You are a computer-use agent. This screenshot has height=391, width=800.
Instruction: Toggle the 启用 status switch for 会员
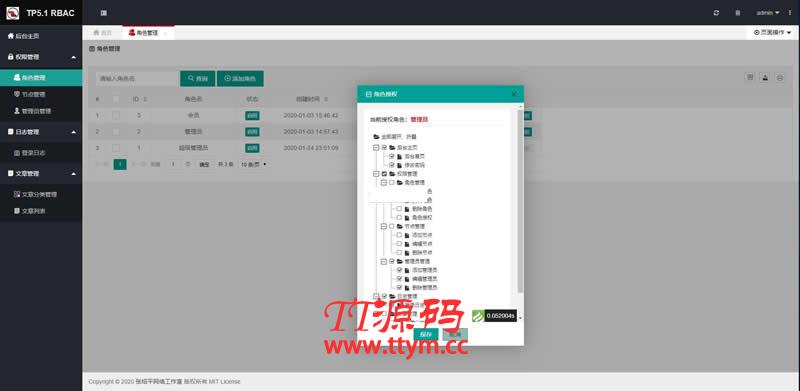(252, 116)
